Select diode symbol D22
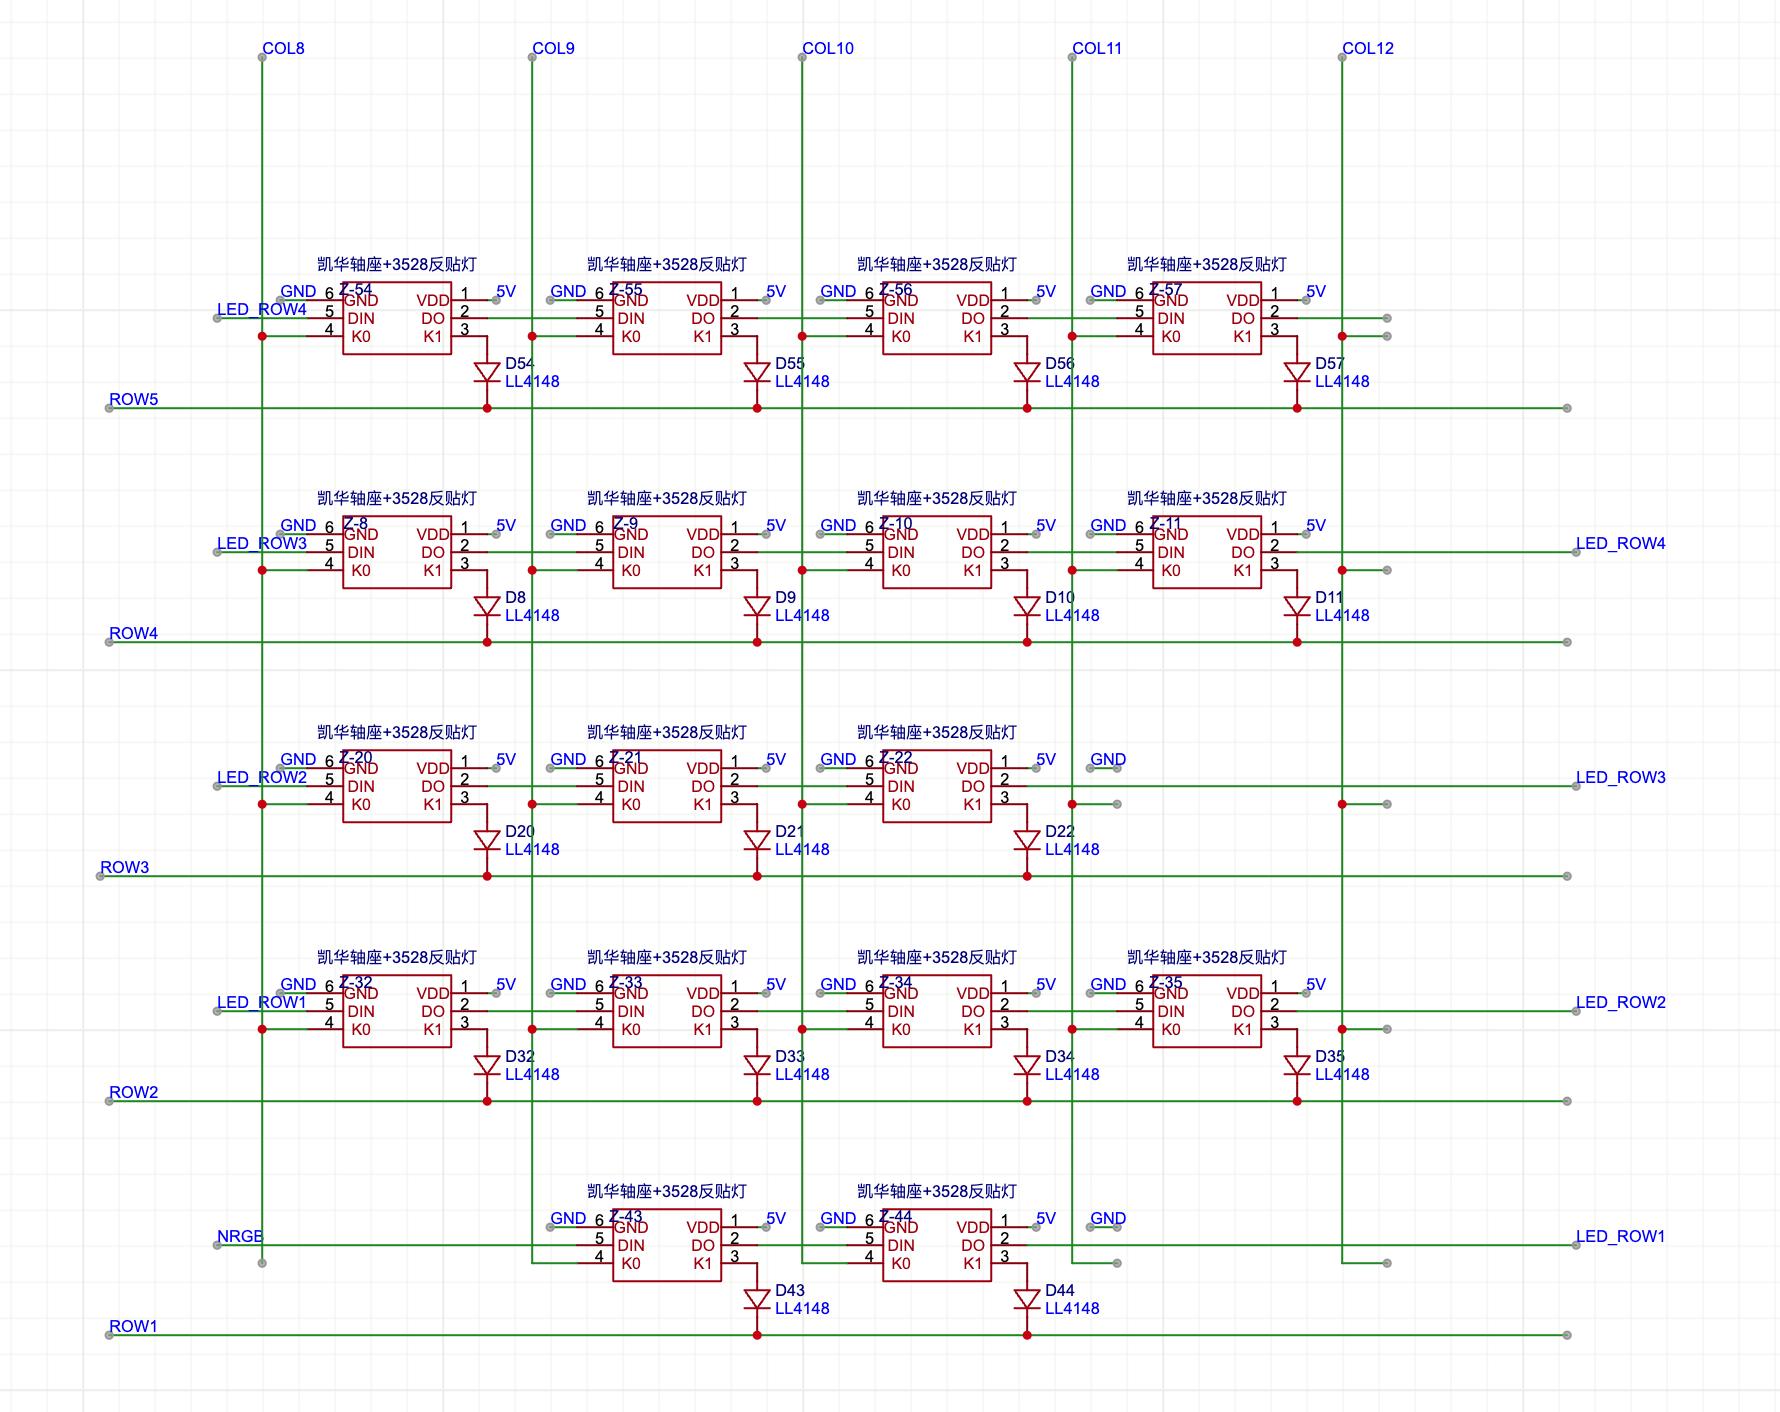Image resolution: width=1780 pixels, height=1412 pixels. click(x=1027, y=840)
